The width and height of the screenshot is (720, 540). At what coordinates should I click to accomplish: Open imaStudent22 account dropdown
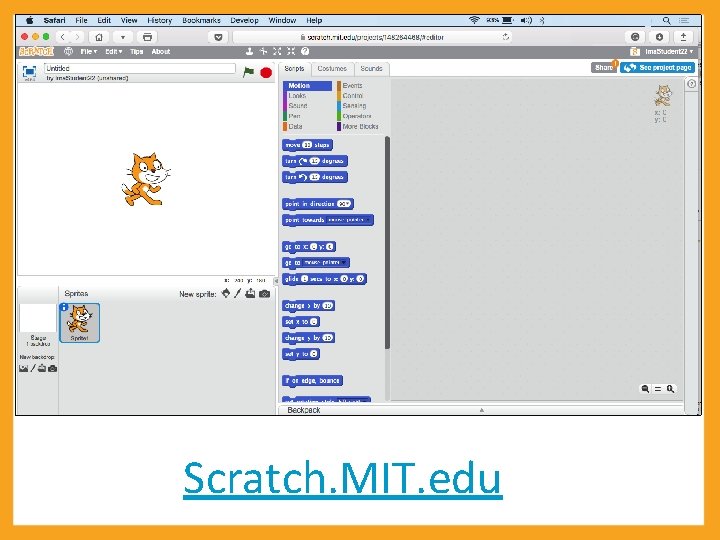coord(669,51)
